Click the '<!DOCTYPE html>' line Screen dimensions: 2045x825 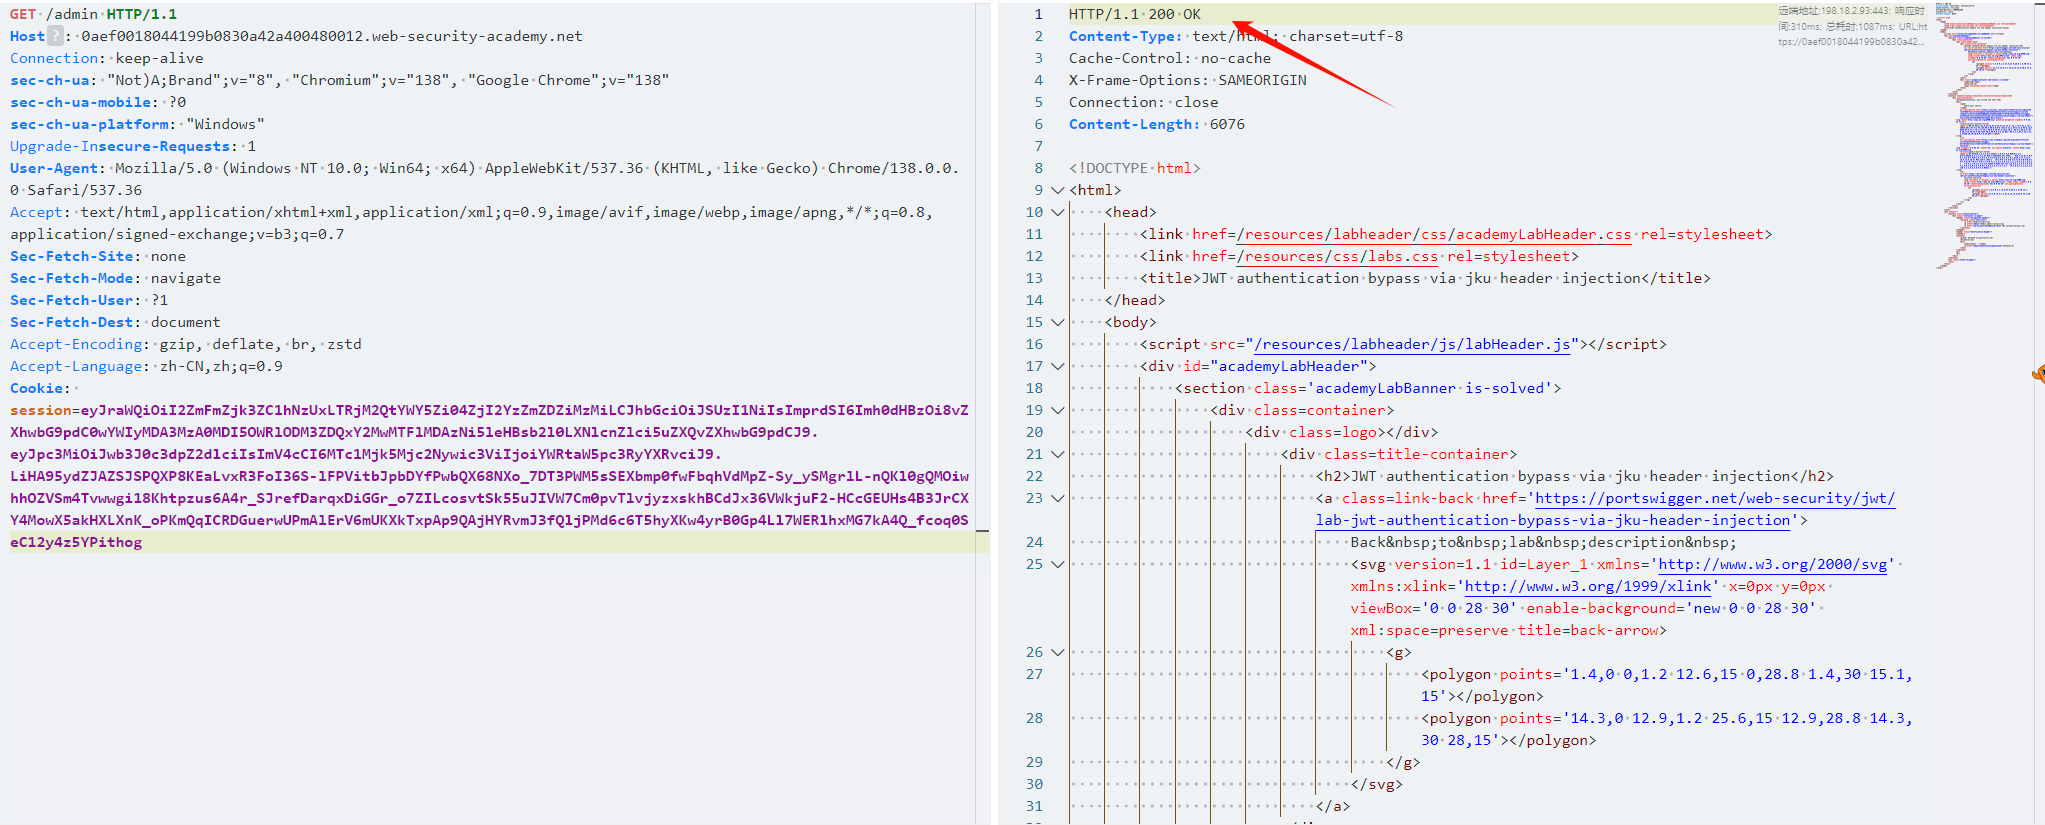[1135, 168]
